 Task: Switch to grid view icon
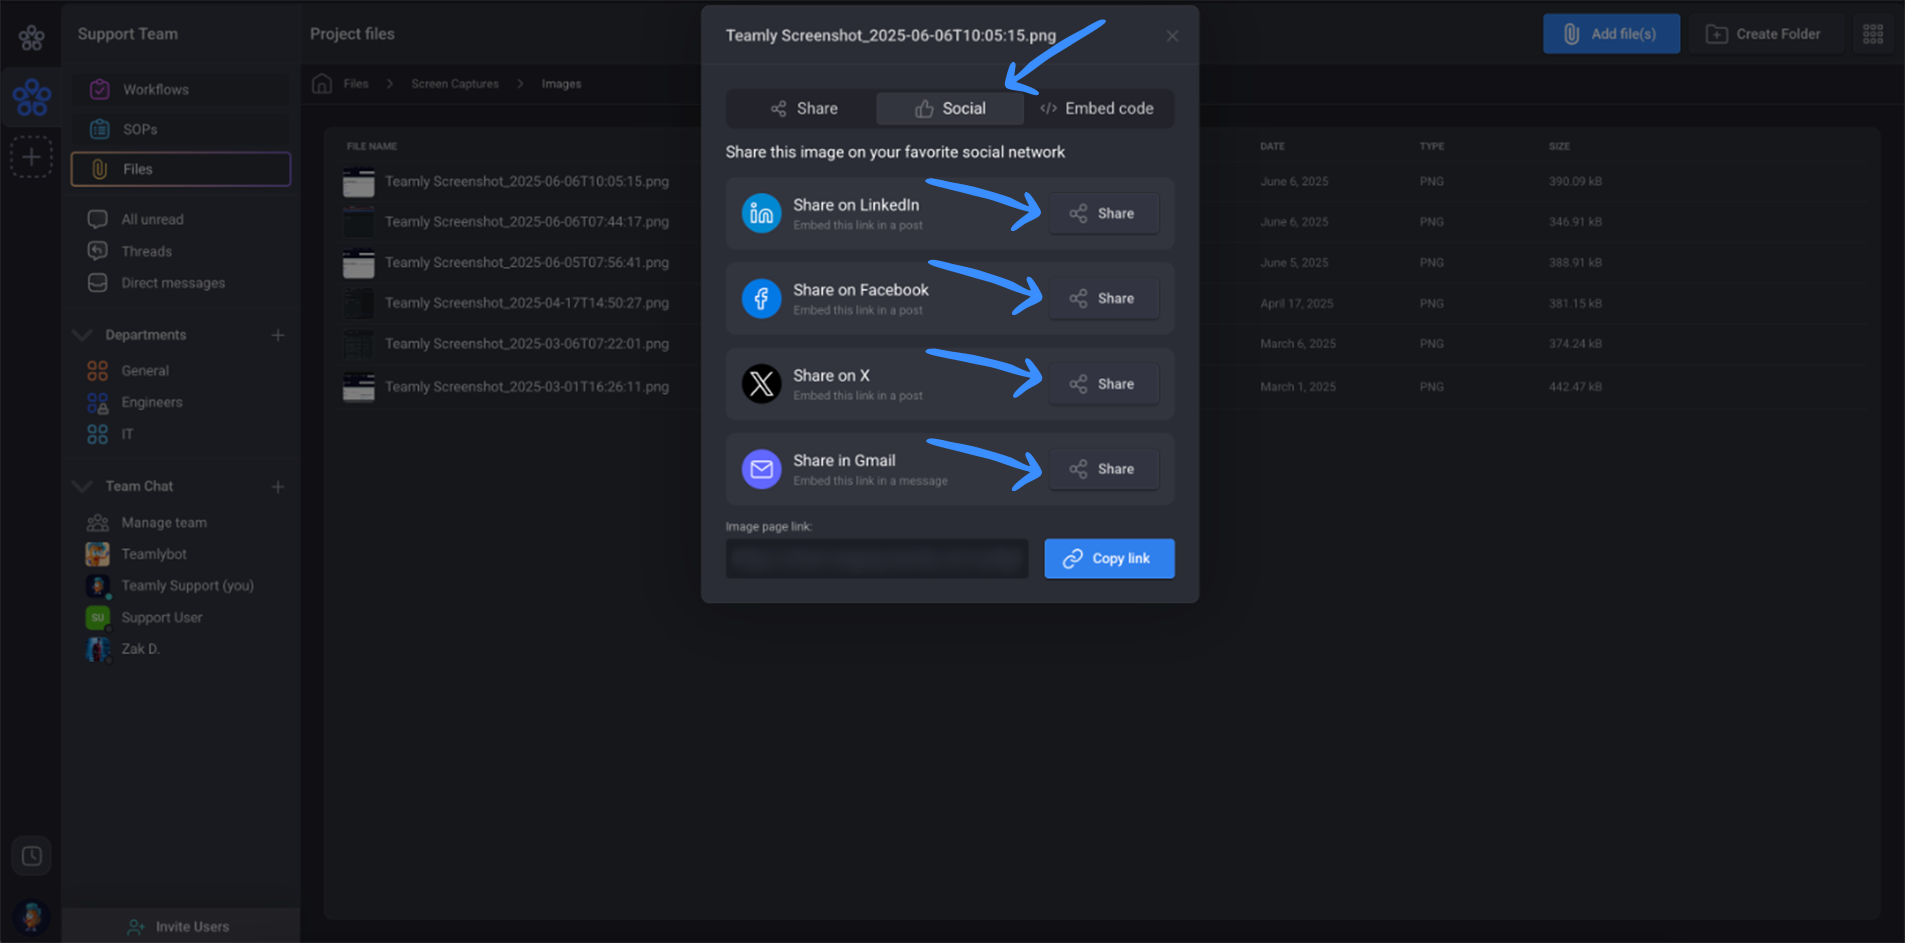click(1873, 34)
